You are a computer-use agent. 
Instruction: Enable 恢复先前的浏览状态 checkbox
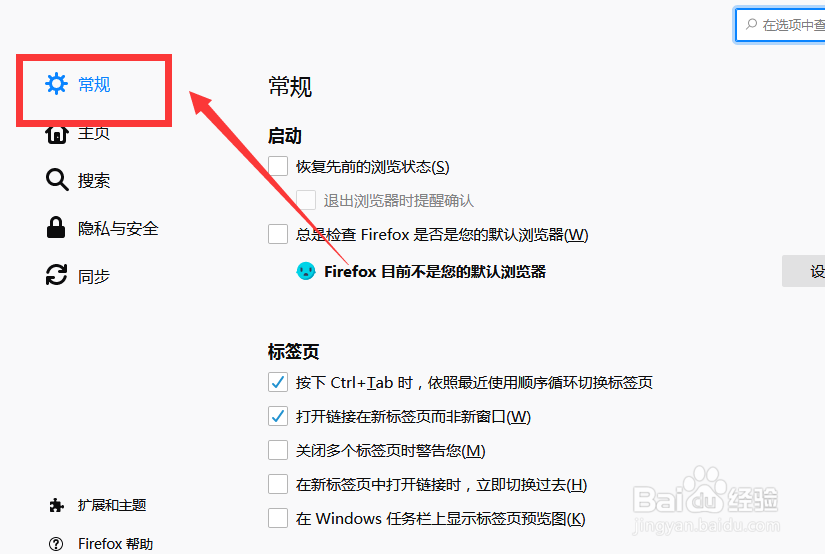tap(278, 166)
